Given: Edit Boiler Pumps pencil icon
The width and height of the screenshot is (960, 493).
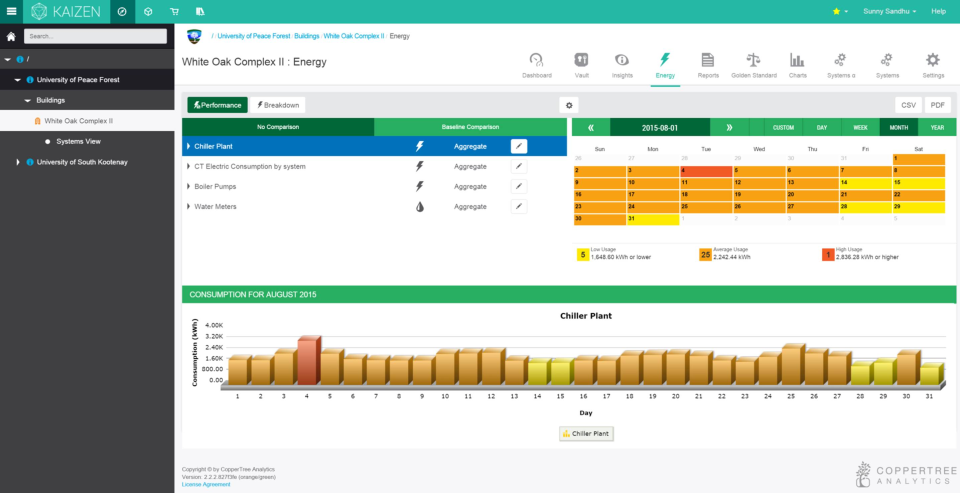Looking at the screenshot, I should point(519,186).
